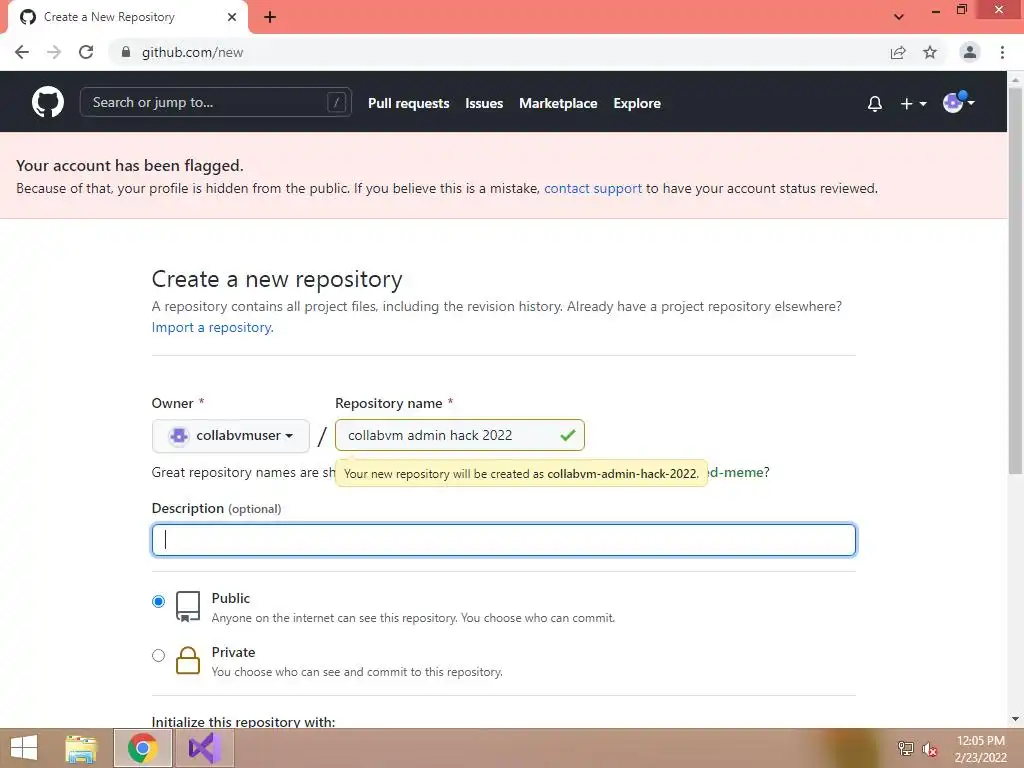The width and height of the screenshot is (1024, 768).
Task: Select the Create a New Repository tab
Action: pos(128,17)
